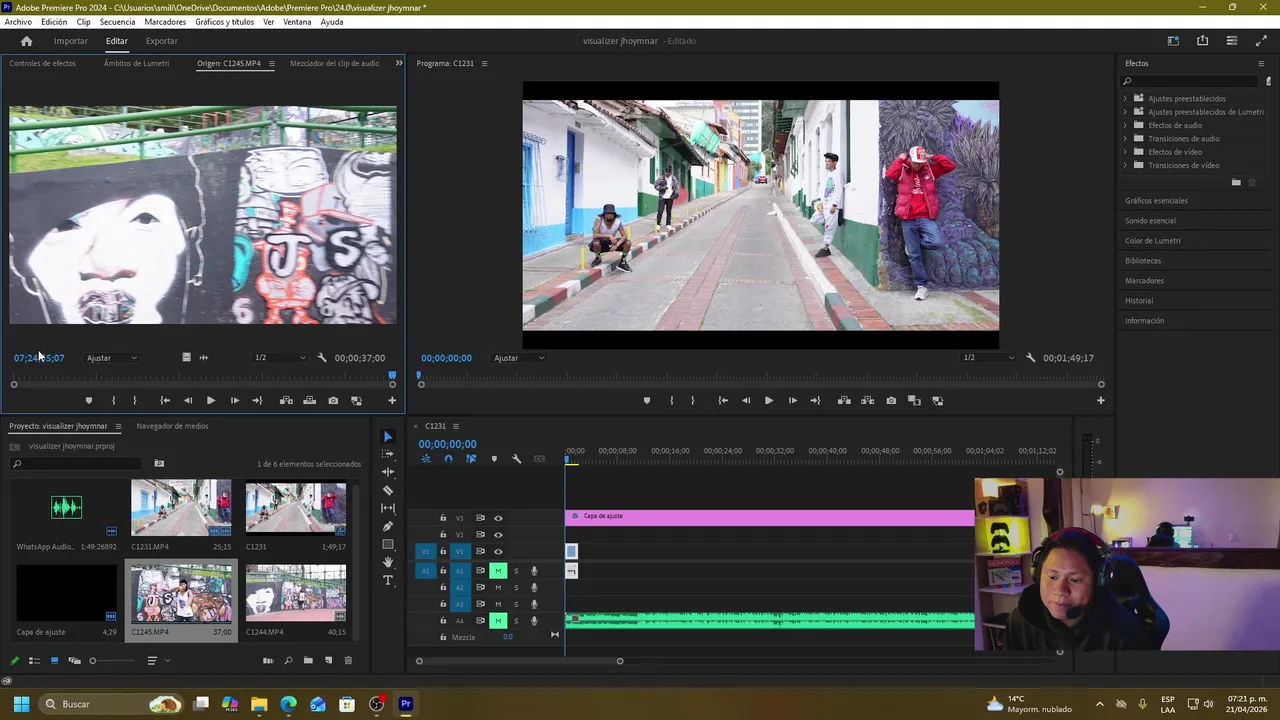Open Source monitor 1/2 playback resolution dropdown
Image resolution: width=1280 pixels, height=720 pixels.
coord(280,358)
